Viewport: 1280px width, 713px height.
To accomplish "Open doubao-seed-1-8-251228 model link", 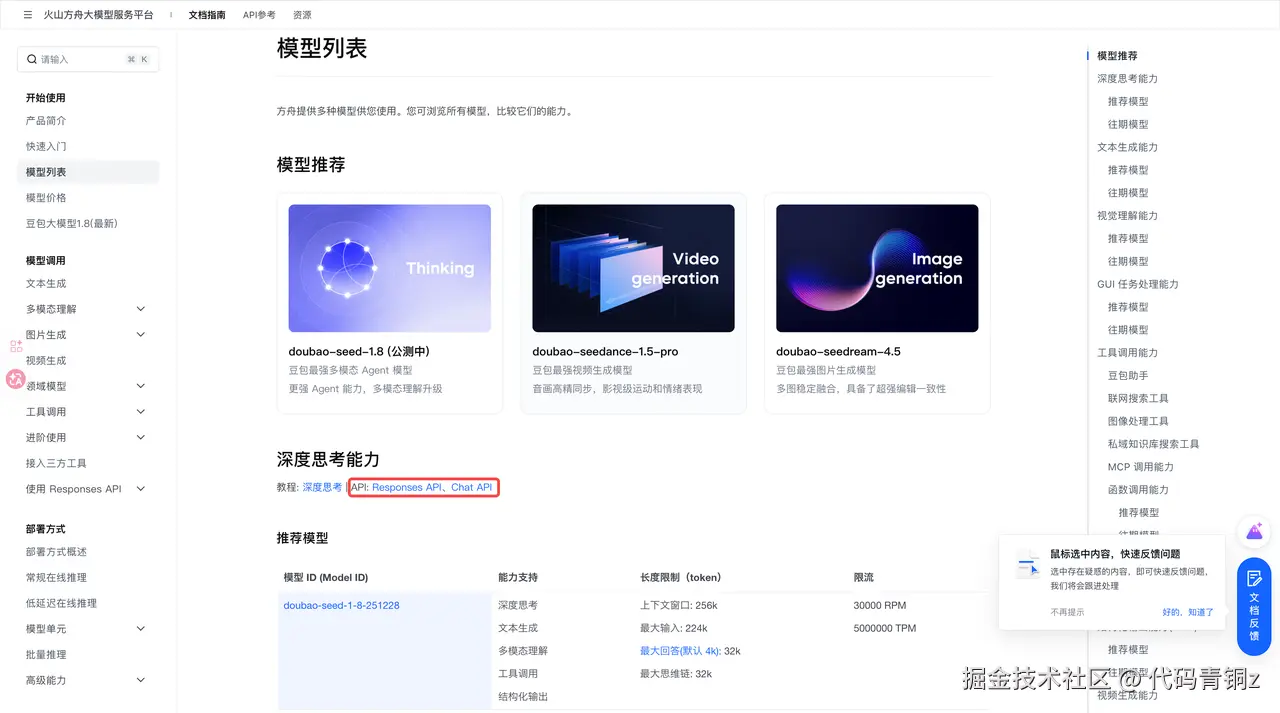I will coord(342,605).
